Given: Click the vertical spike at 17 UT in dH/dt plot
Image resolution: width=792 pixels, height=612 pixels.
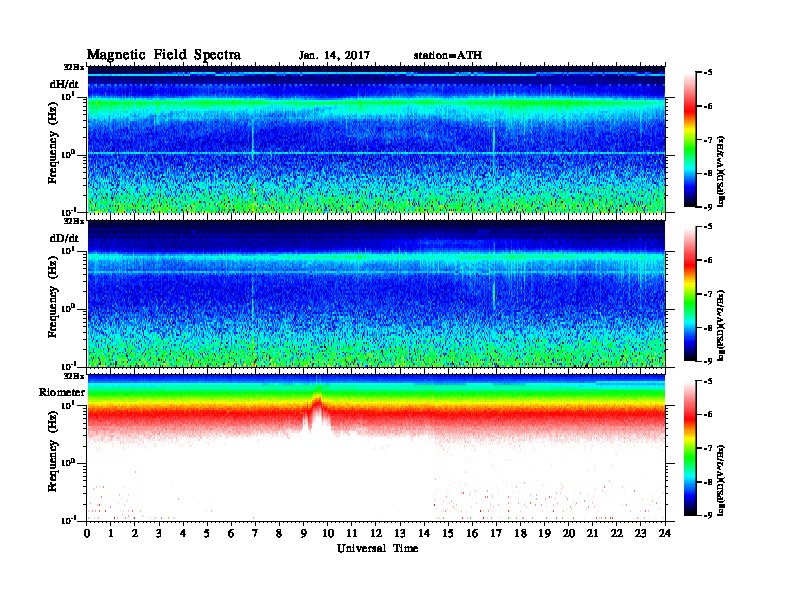Looking at the screenshot, I should coord(493,143).
